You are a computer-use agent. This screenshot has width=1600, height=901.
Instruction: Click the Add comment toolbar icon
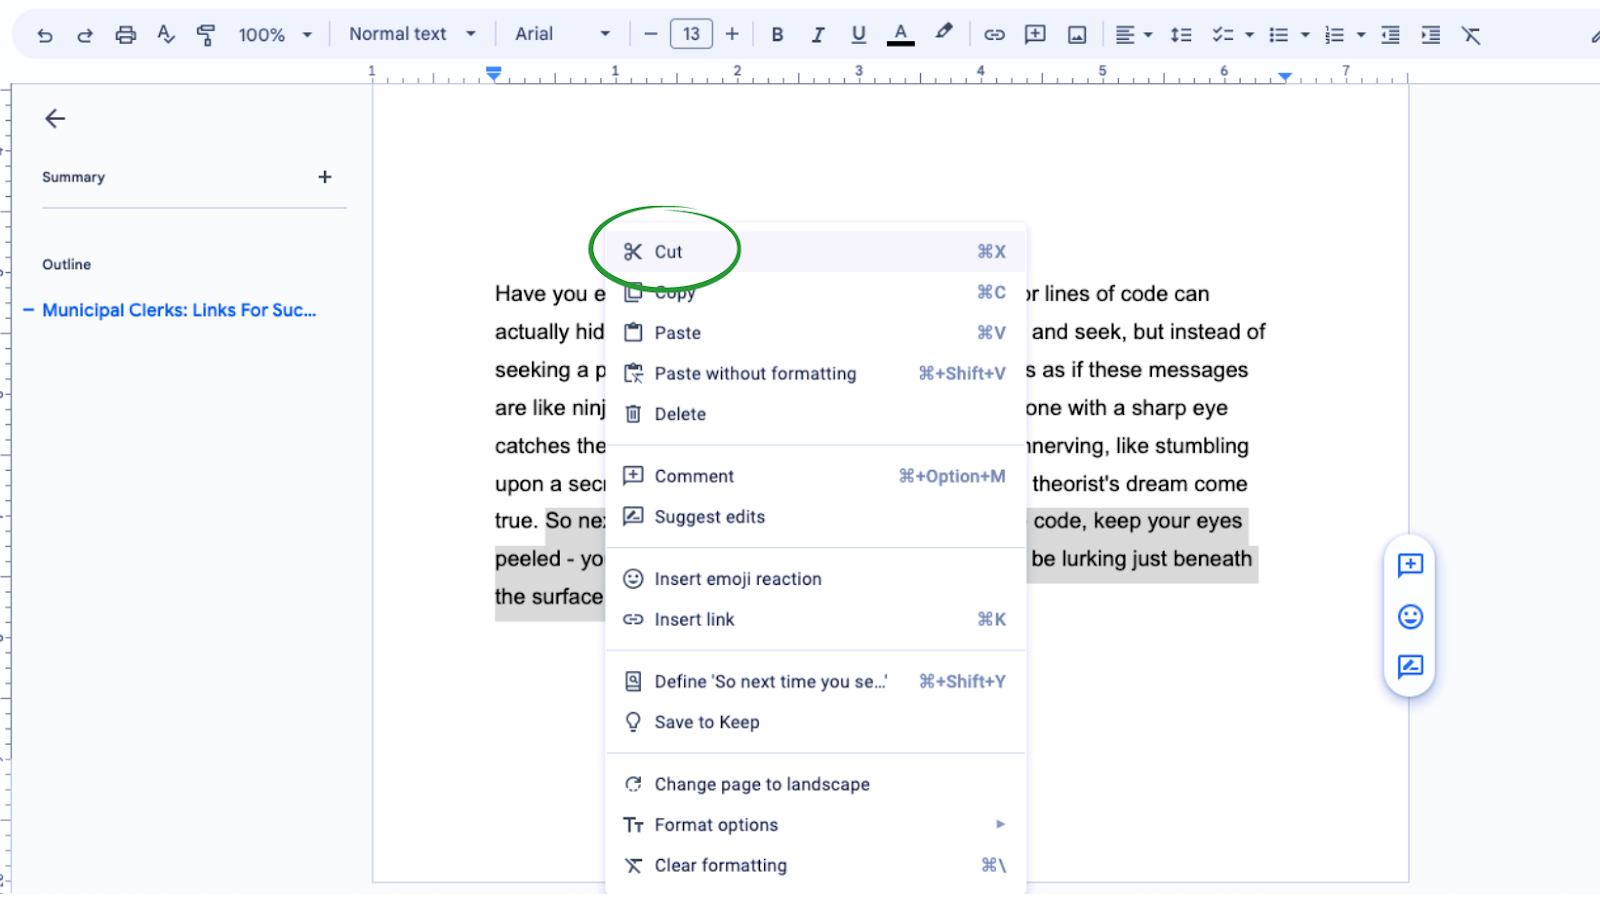(x=1035, y=35)
